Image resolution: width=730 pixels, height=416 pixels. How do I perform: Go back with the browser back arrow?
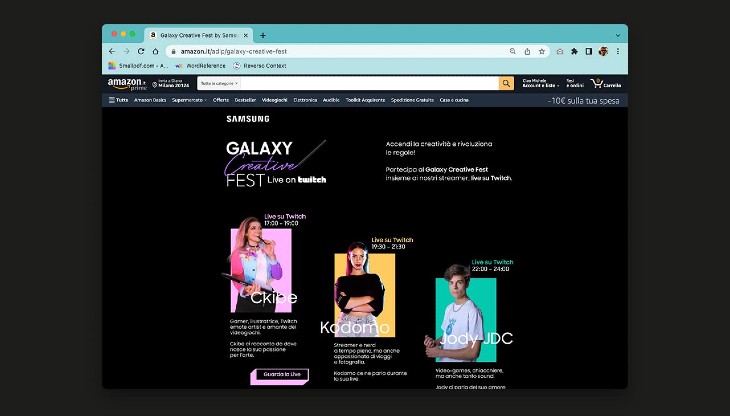[112, 51]
